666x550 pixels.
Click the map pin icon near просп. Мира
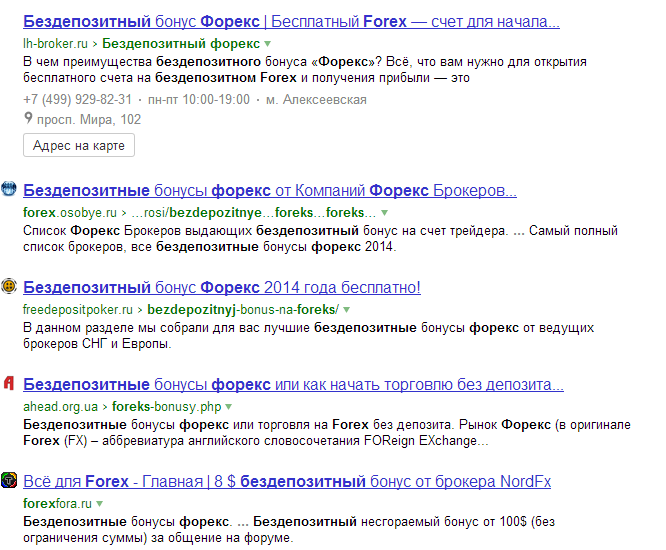pyautogui.click(x=28, y=118)
